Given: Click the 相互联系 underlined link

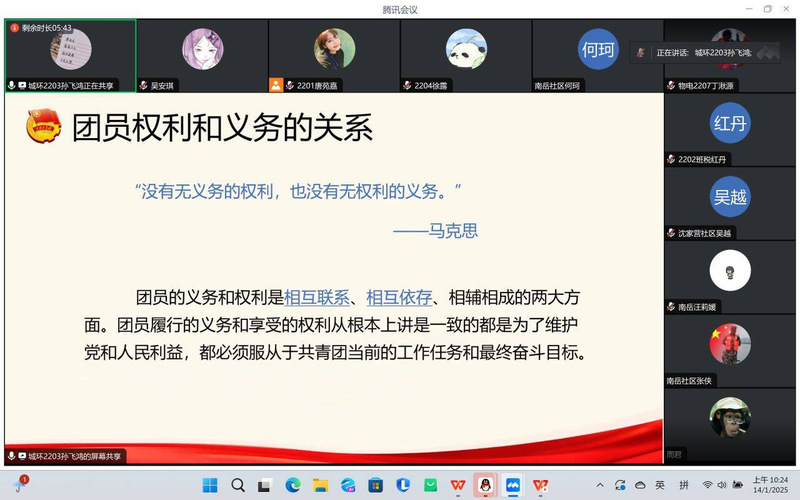Looking at the screenshot, I should tap(317, 297).
